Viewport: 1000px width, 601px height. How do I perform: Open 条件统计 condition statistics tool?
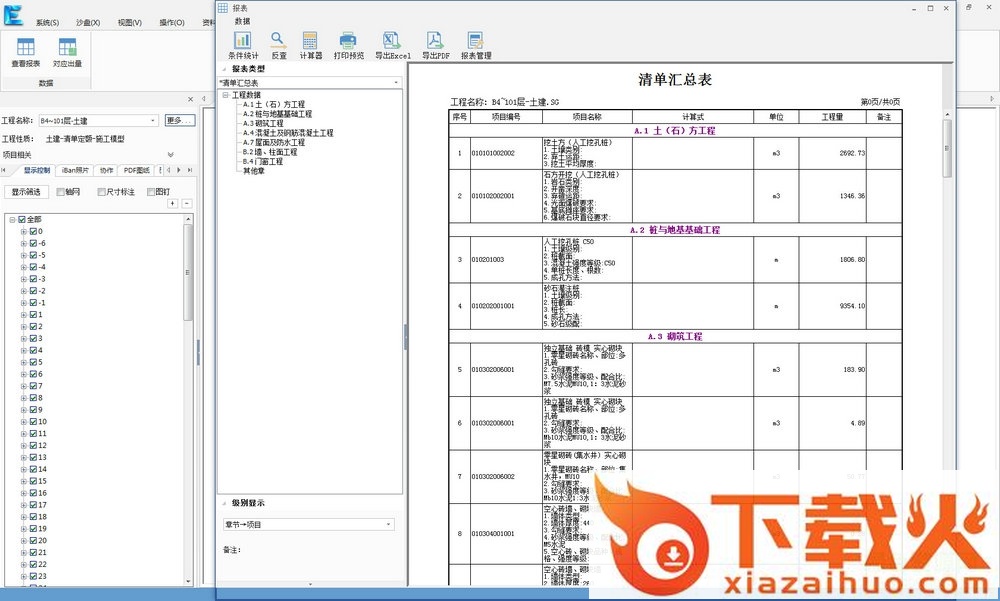coord(242,44)
